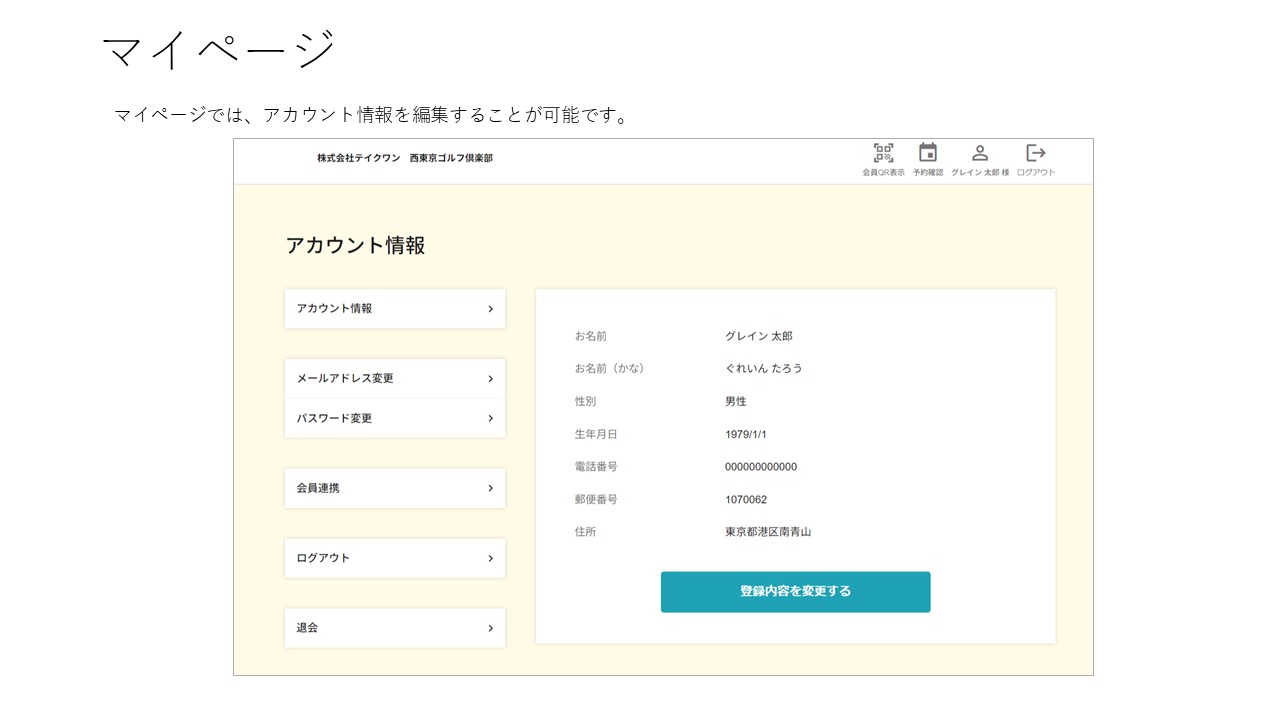Click the postal code value 1070062
The width and height of the screenshot is (1280, 720).
pyautogui.click(x=746, y=499)
